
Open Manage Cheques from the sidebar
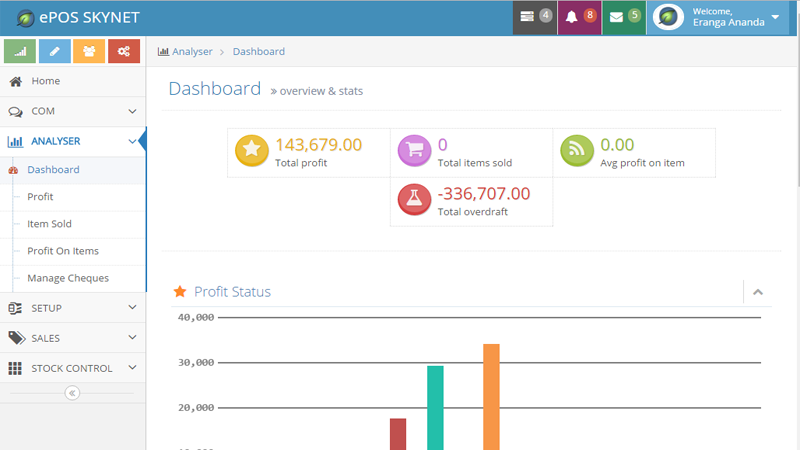tap(68, 278)
